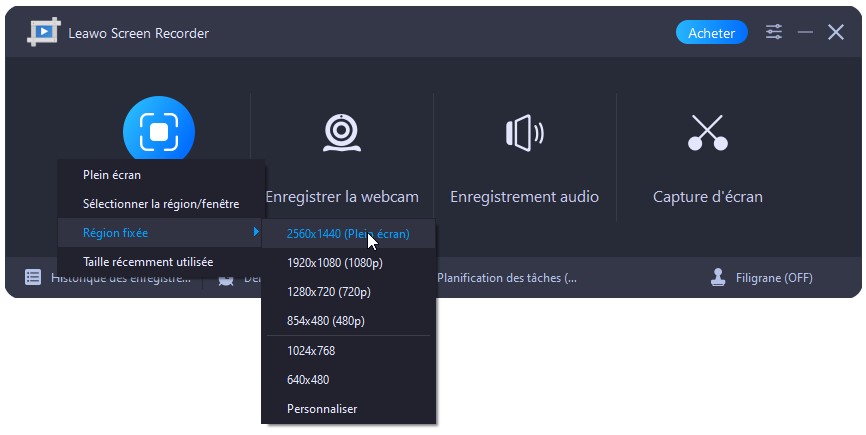Click the audio recording speaker icon

point(524,132)
